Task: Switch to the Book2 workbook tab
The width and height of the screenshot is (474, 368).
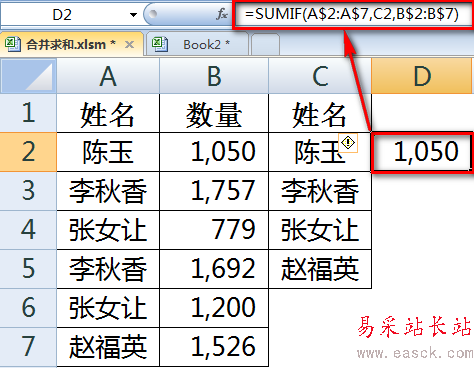Action: click(197, 44)
